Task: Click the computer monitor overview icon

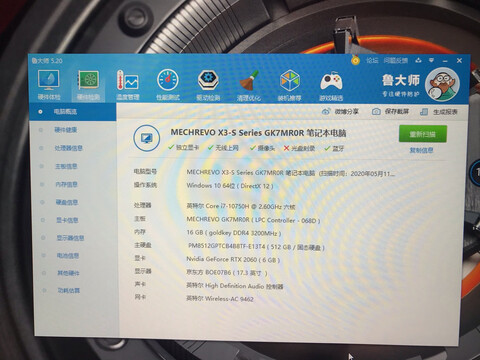Action: (x=146, y=138)
